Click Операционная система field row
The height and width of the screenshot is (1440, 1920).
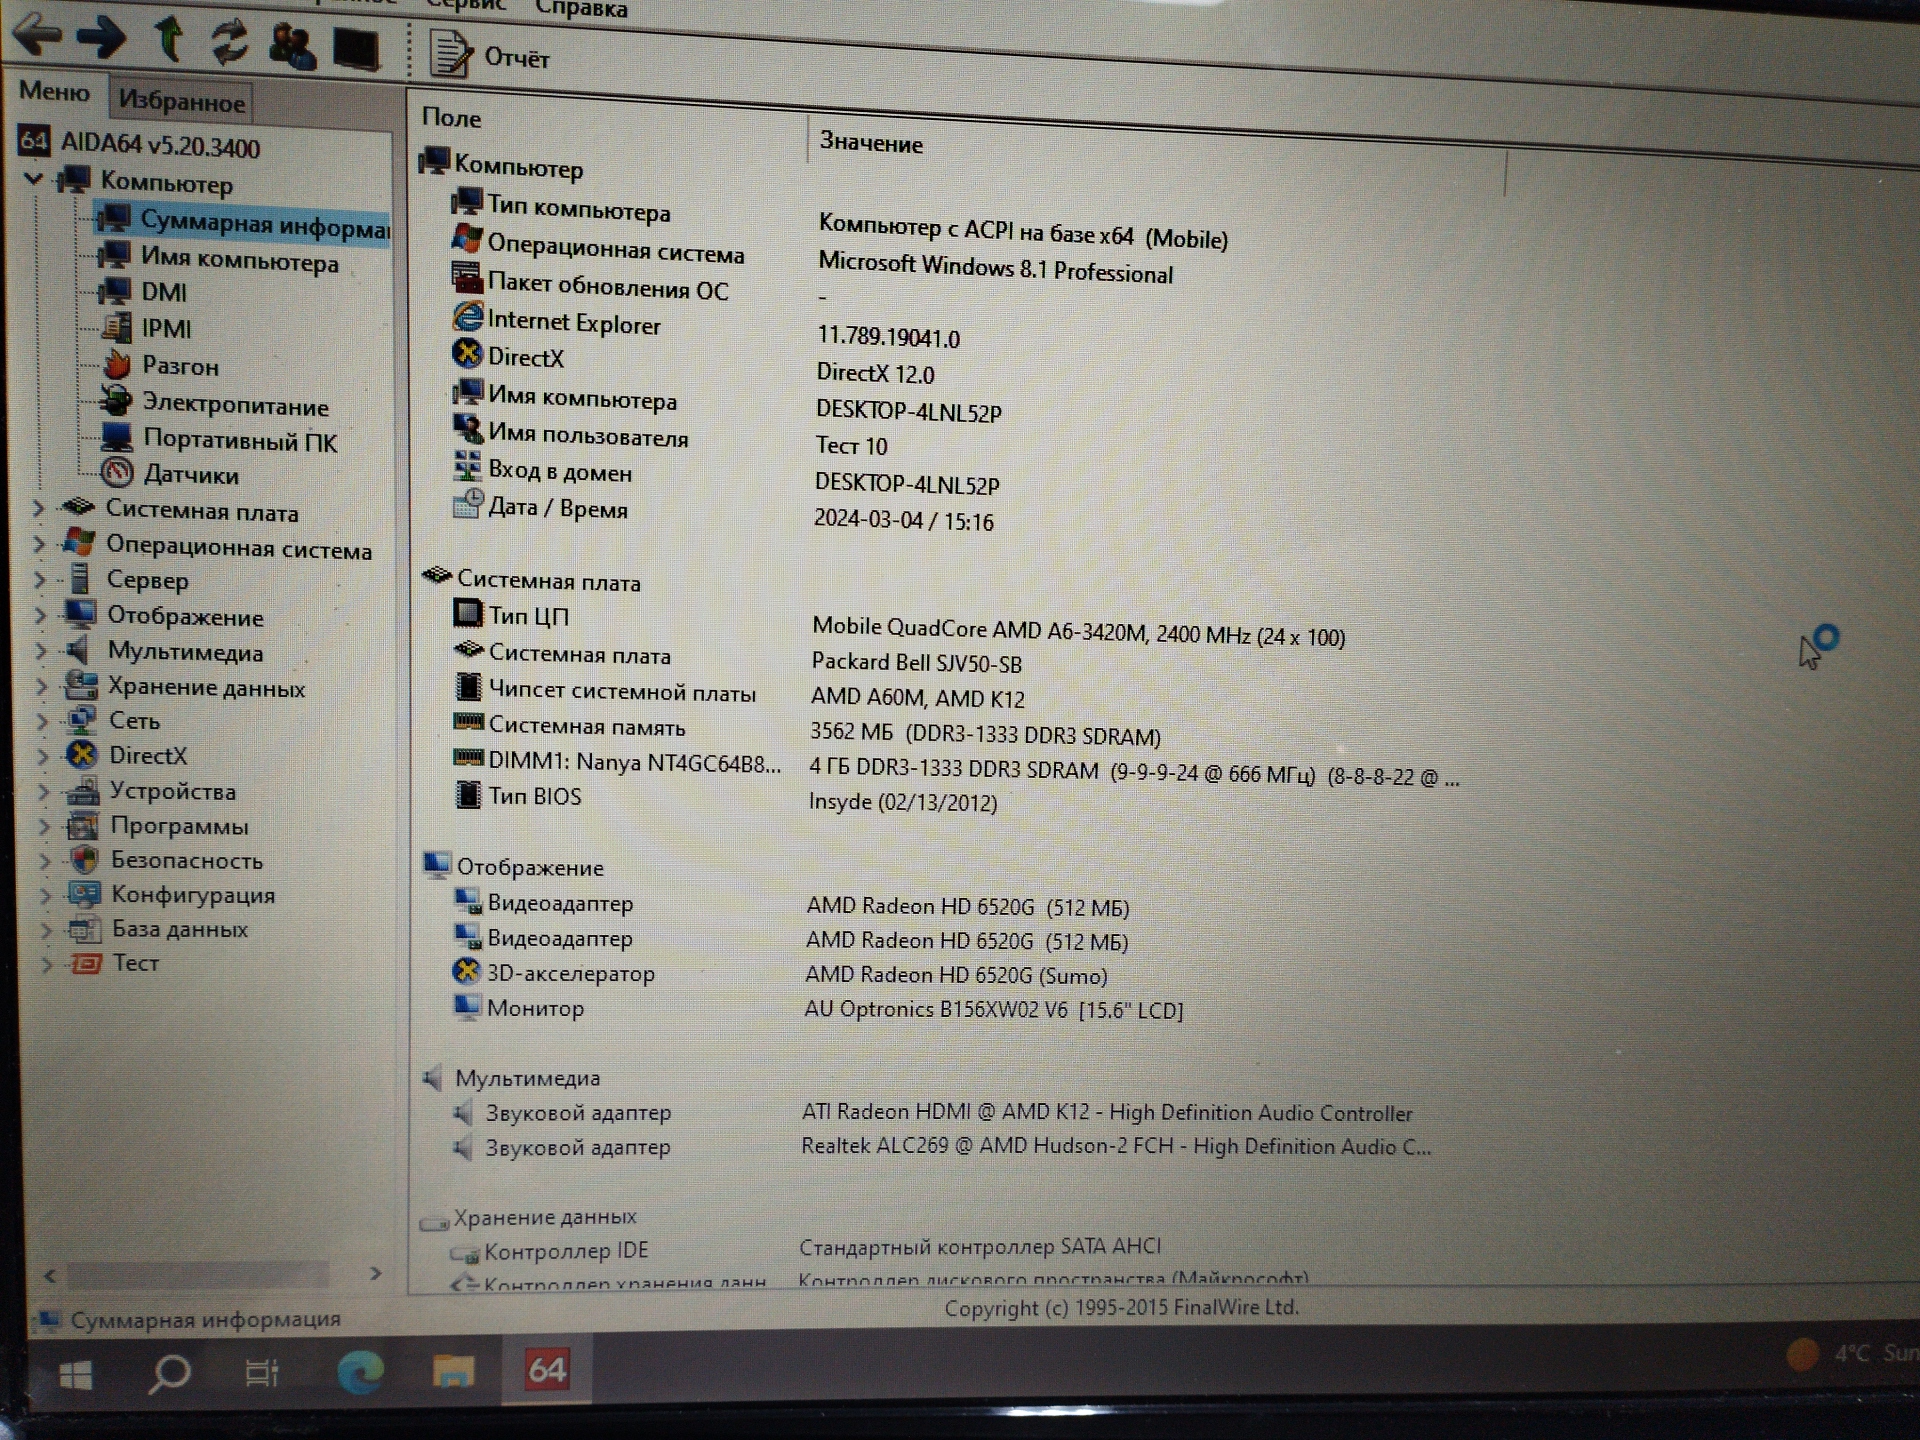615,249
